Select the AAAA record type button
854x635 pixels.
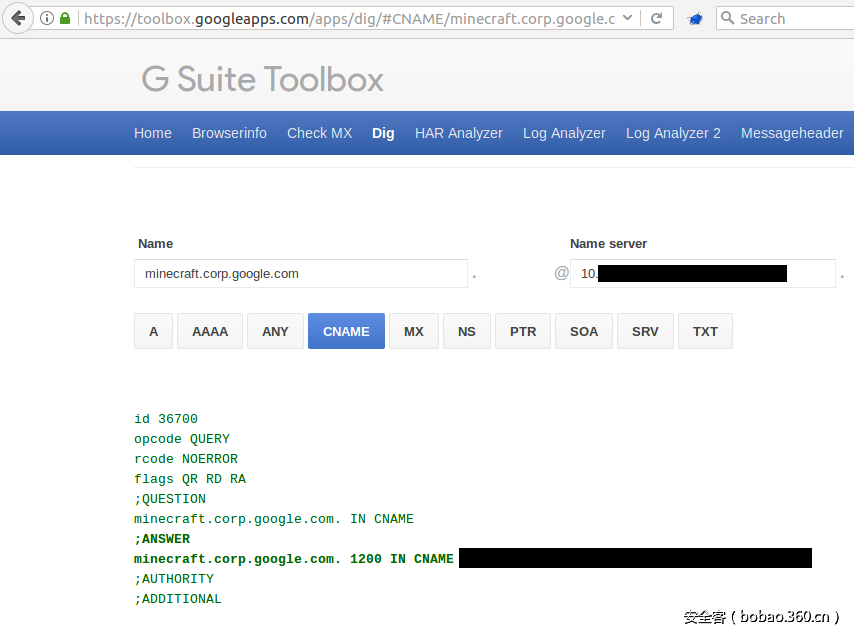(210, 331)
